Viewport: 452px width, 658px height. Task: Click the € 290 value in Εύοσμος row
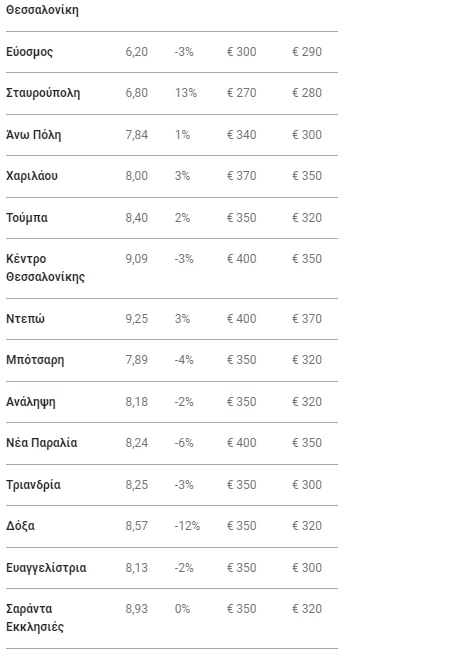[307, 52]
